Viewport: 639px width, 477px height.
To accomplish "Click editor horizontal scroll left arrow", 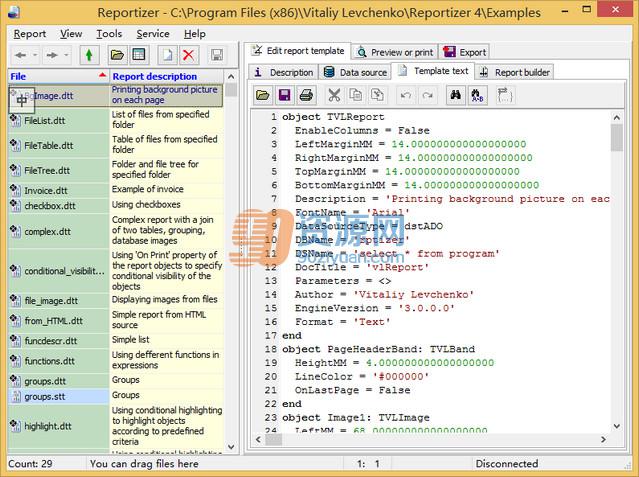I will point(258,439).
